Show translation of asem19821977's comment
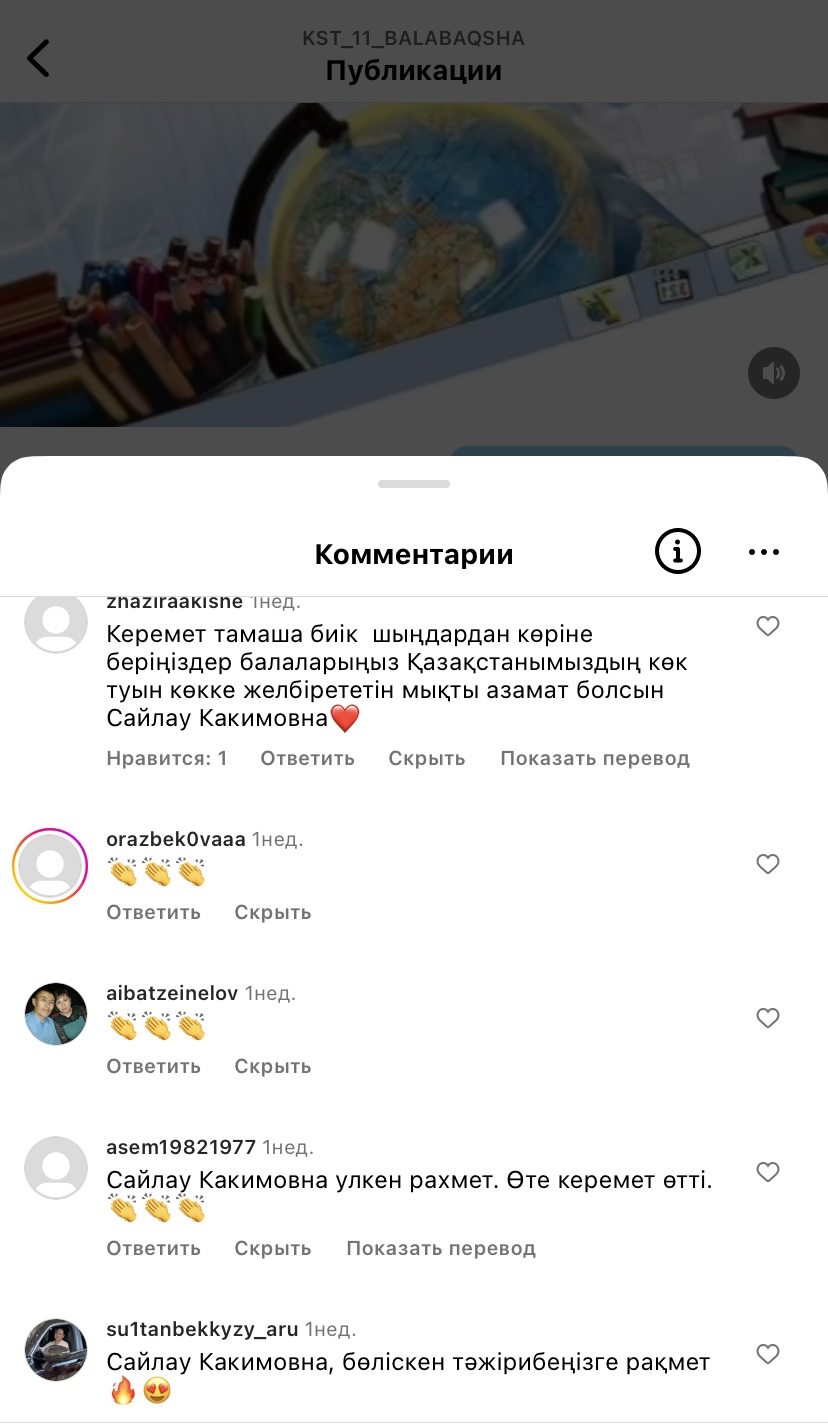 (441, 1248)
